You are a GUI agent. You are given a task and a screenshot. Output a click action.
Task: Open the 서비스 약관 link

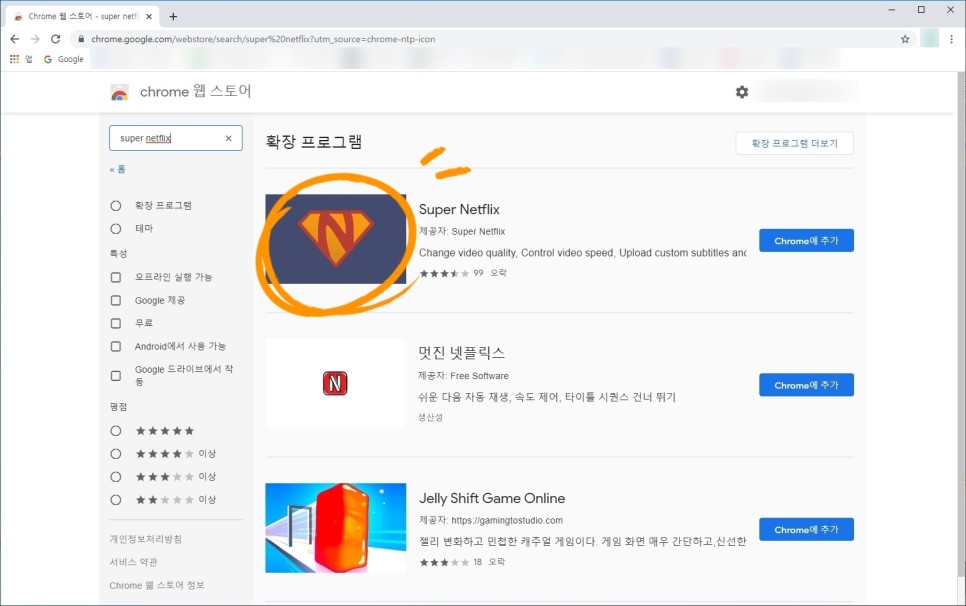pyautogui.click(x=133, y=562)
